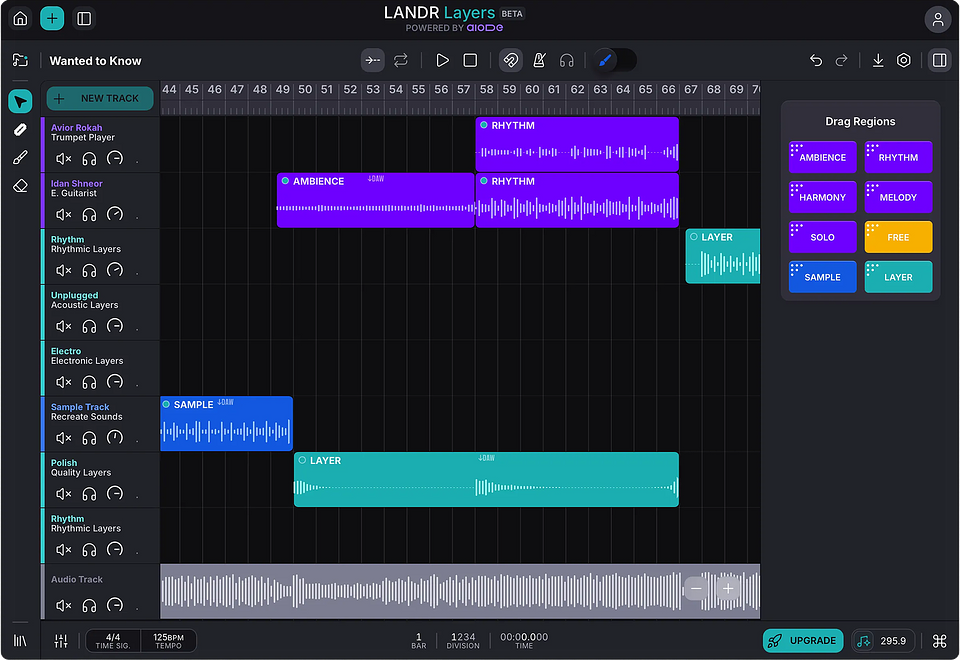Select the eraser tool in left sidebar
Screen dimensions: 960x660
pyautogui.click(x=20, y=186)
